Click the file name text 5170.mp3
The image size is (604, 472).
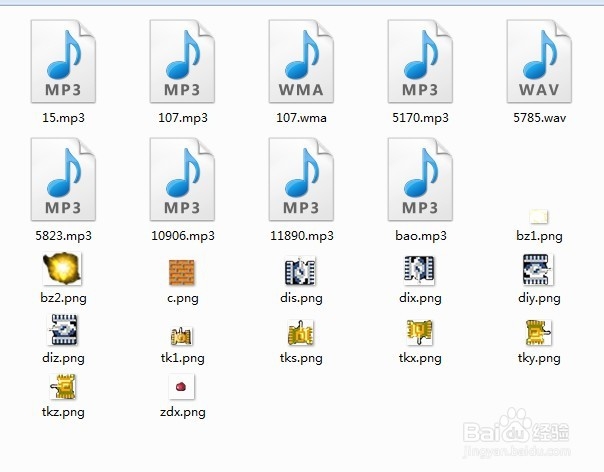tap(420, 118)
